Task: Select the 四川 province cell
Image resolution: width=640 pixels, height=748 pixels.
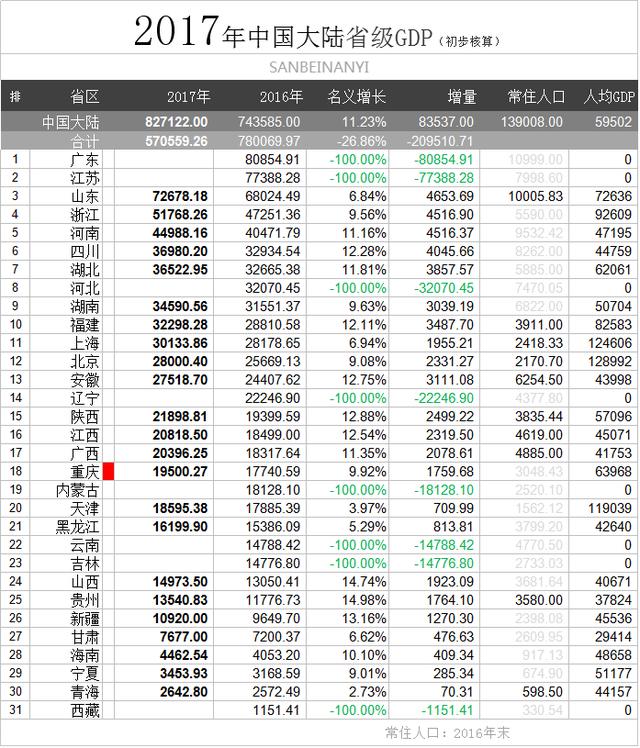Action: coord(84,251)
